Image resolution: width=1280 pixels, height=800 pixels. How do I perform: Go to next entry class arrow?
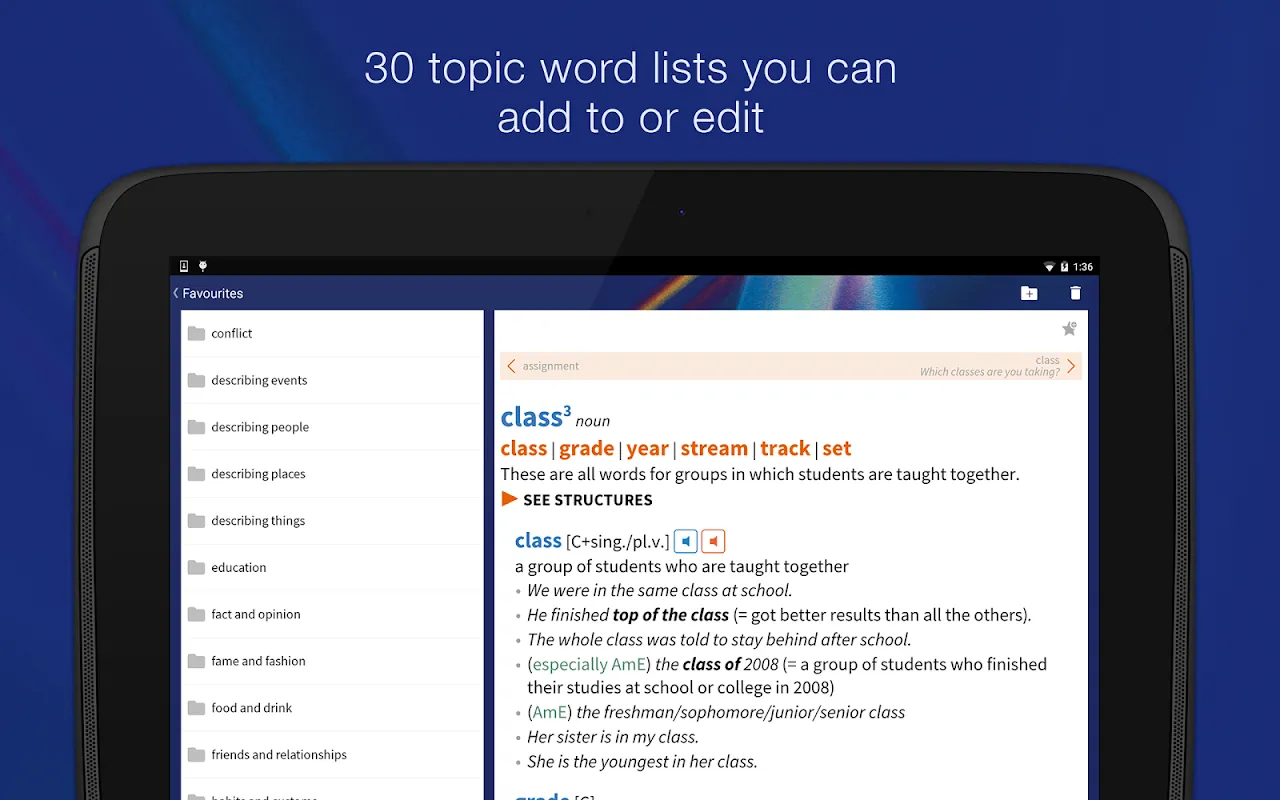click(x=1071, y=366)
